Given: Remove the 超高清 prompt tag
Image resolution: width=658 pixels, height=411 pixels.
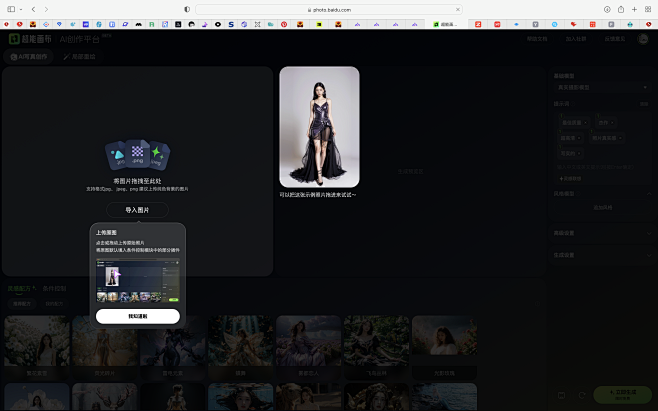Looking at the screenshot, I should tap(579, 138).
